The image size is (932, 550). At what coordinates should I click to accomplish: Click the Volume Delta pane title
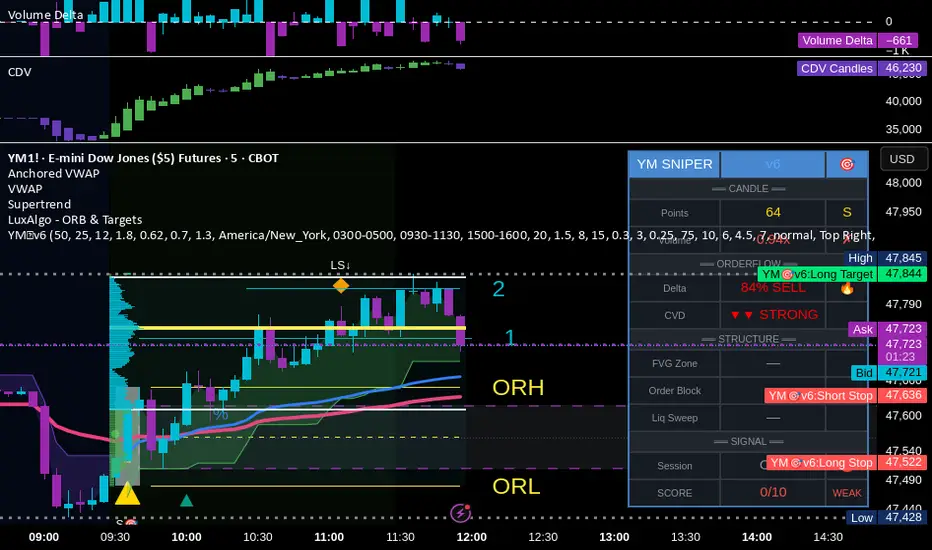tap(45, 15)
